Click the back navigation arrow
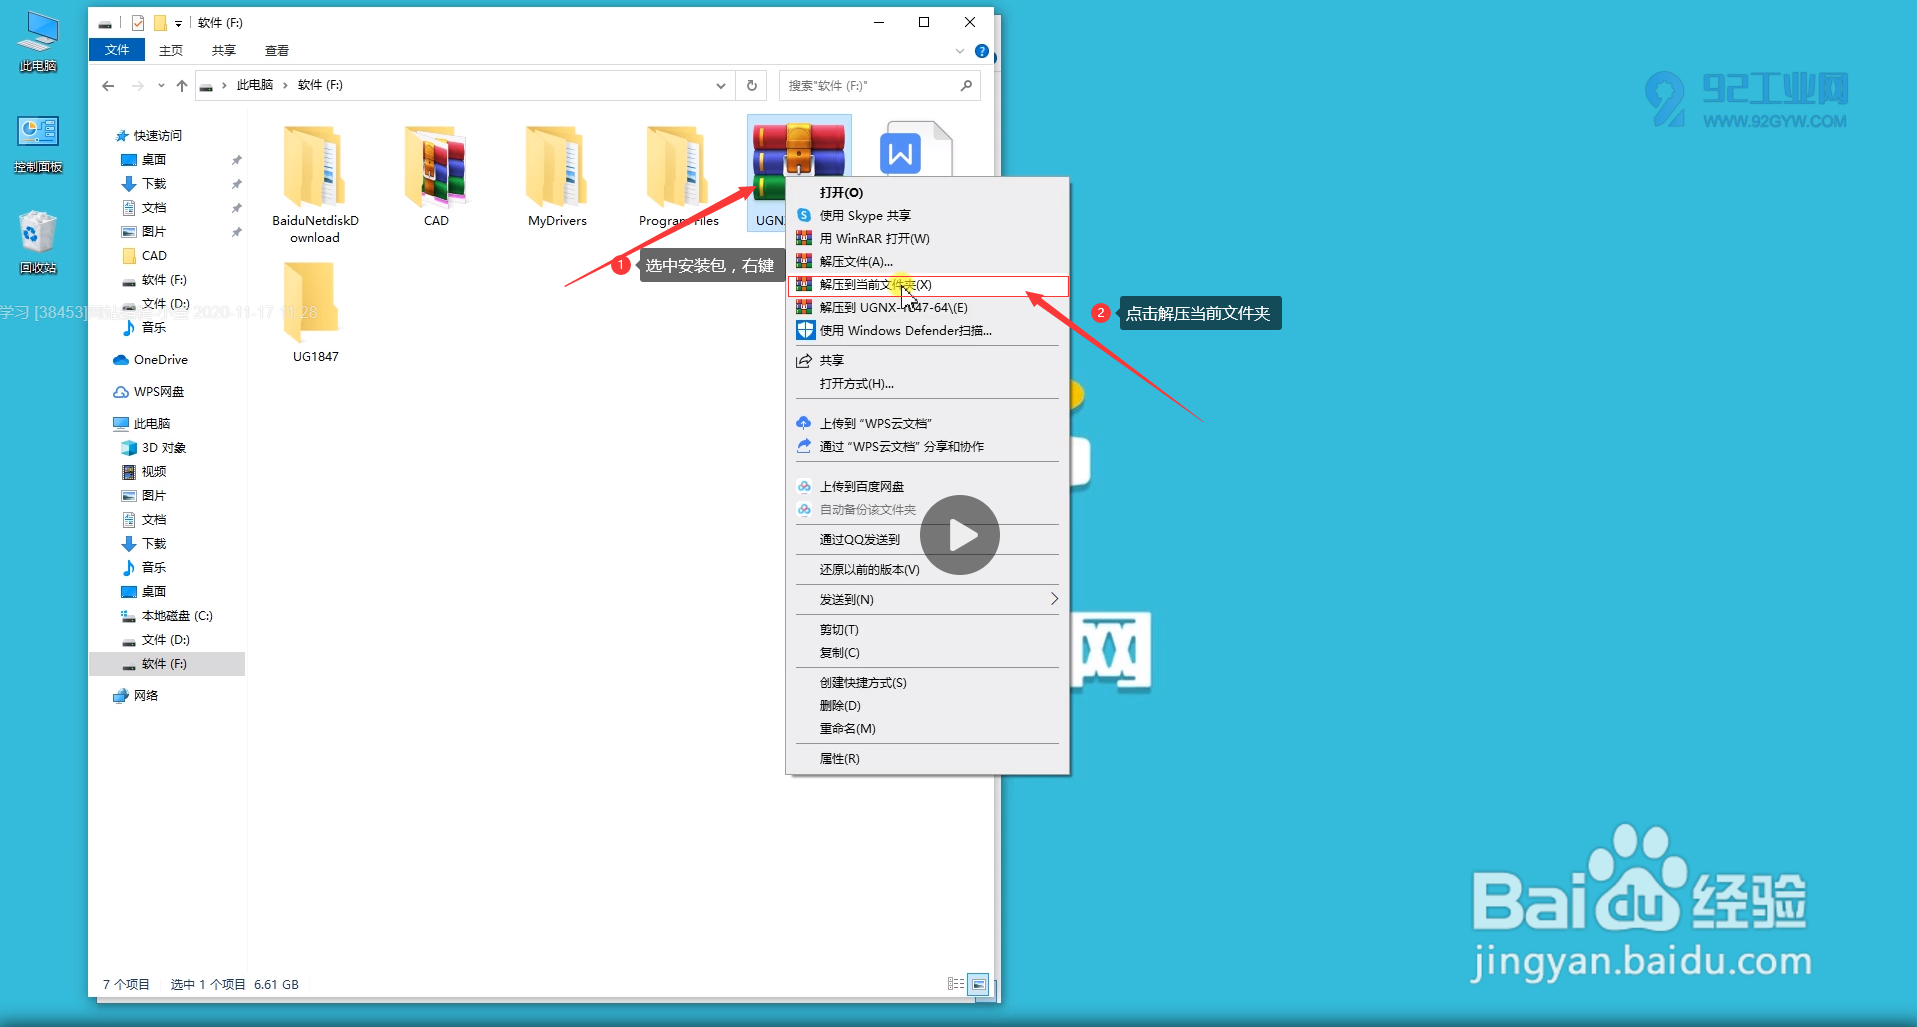Viewport: 1917px width, 1027px height. point(108,86)
